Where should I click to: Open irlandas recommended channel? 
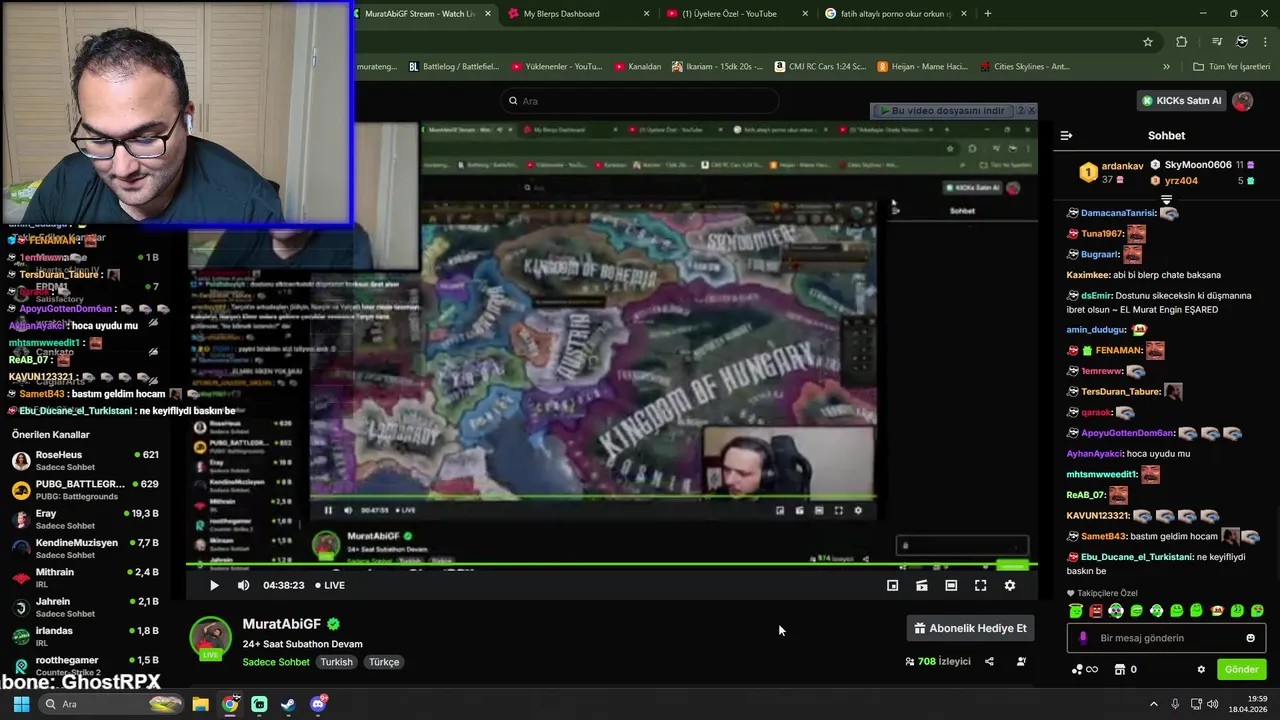click(x=85, y=636)
